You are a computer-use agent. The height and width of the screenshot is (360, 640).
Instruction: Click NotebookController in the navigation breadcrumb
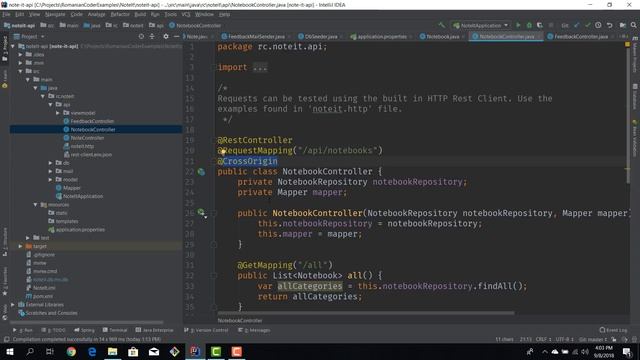(x=198, y=25)
